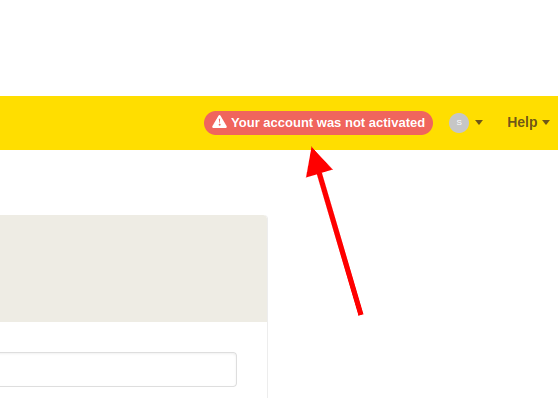Expand the caret next to Help
The image size is (558, 398).
pyautogui.click(x=546, y=122)
